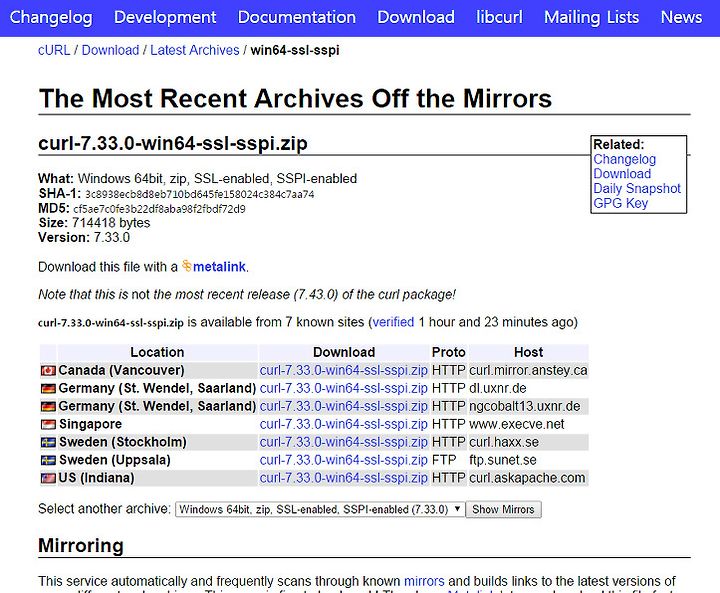
Task: Expand the Select another archive dropdown
Action: click(x=320, y=509)
